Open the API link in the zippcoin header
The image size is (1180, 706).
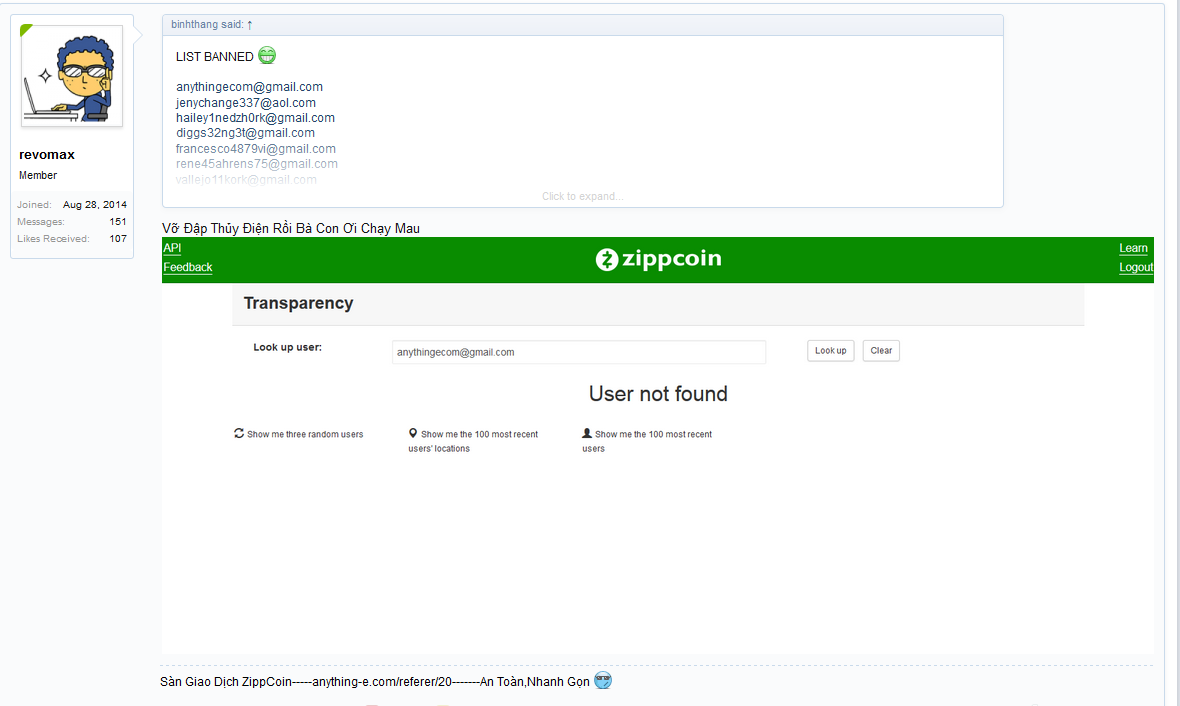[x=172, y=248]
